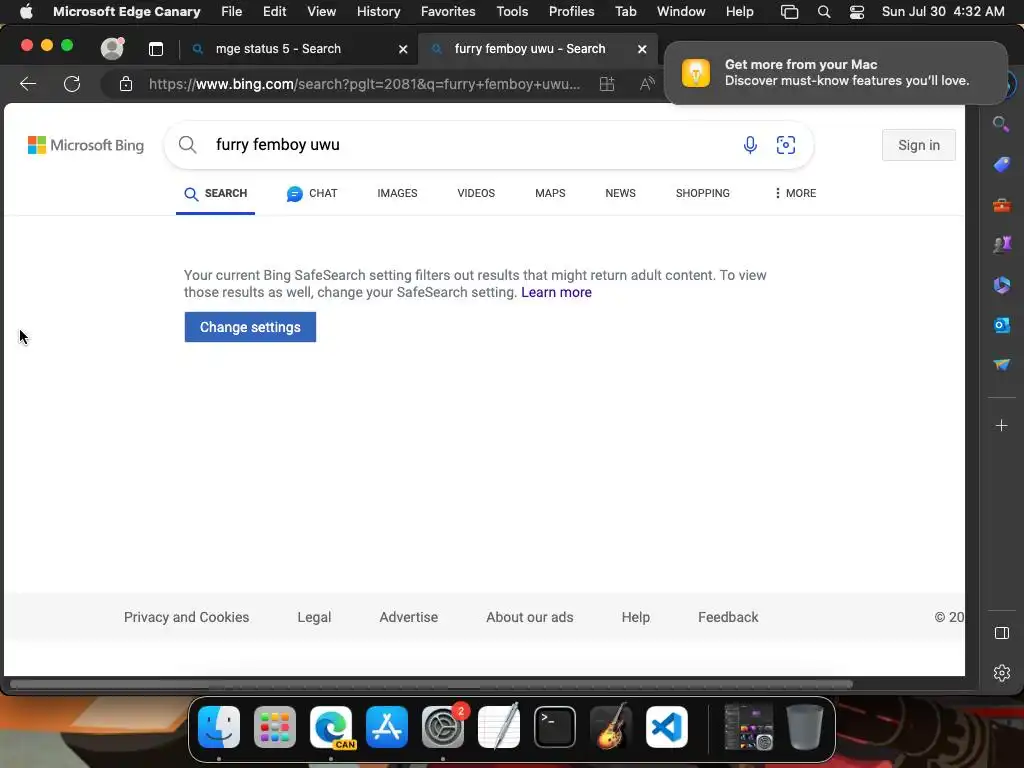Click the Sign in button
This screenshot has width=1024, height=768.
919,145
